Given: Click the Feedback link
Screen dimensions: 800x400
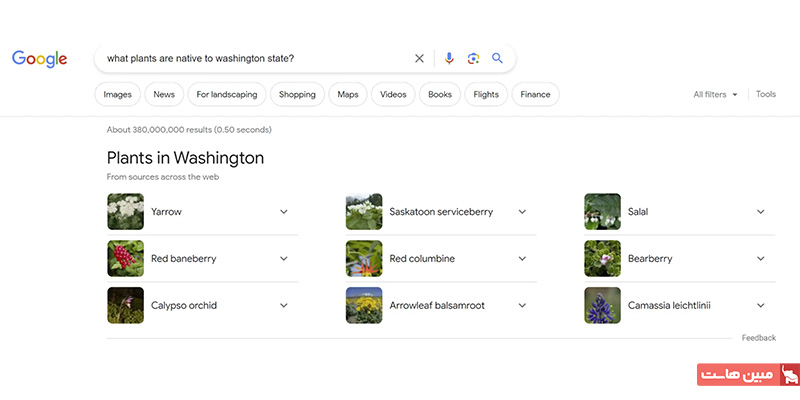Looking at the screenshot, I should pos(759,338).
